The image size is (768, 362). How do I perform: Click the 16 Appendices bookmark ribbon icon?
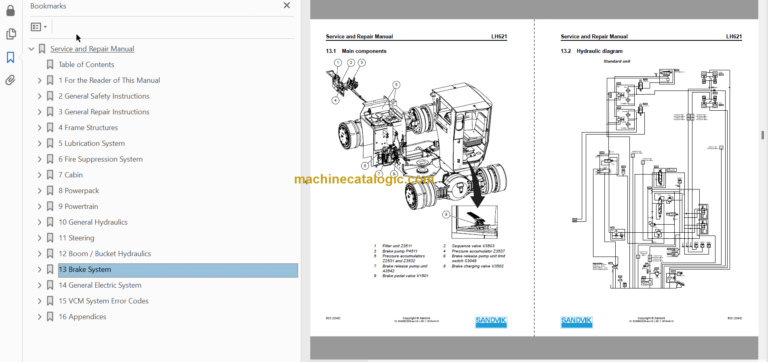pos(50,316)
